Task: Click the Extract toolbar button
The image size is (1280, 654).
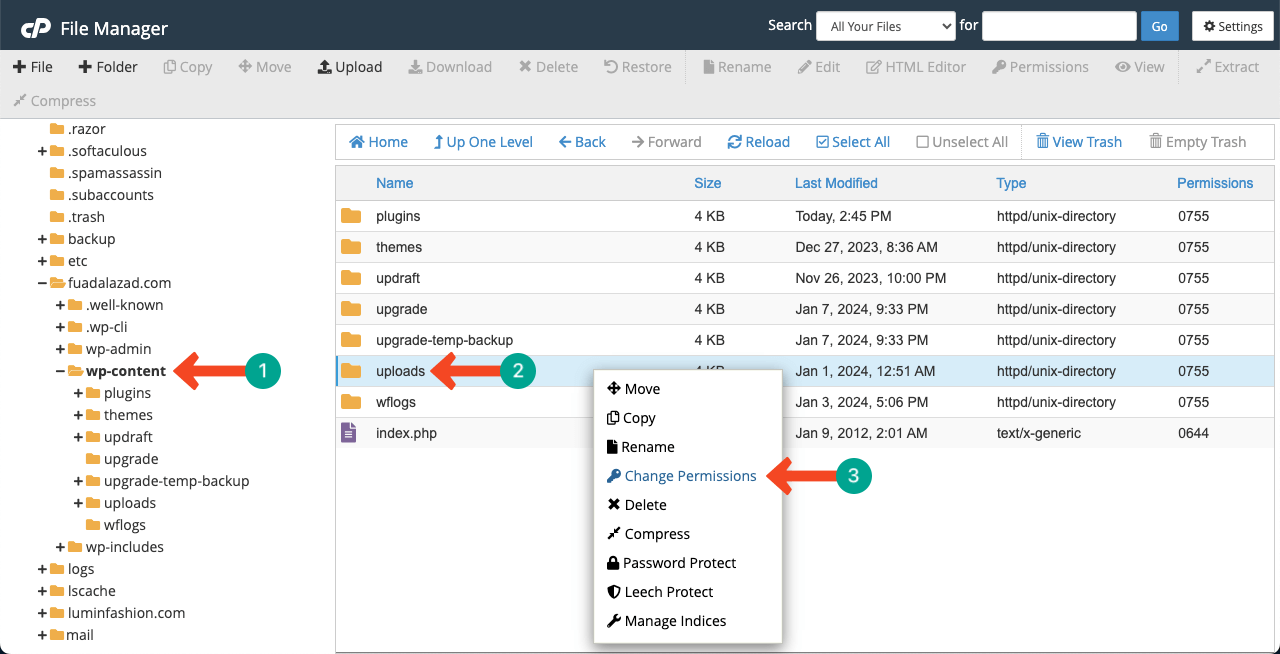Action: [x=1228, y=67]
